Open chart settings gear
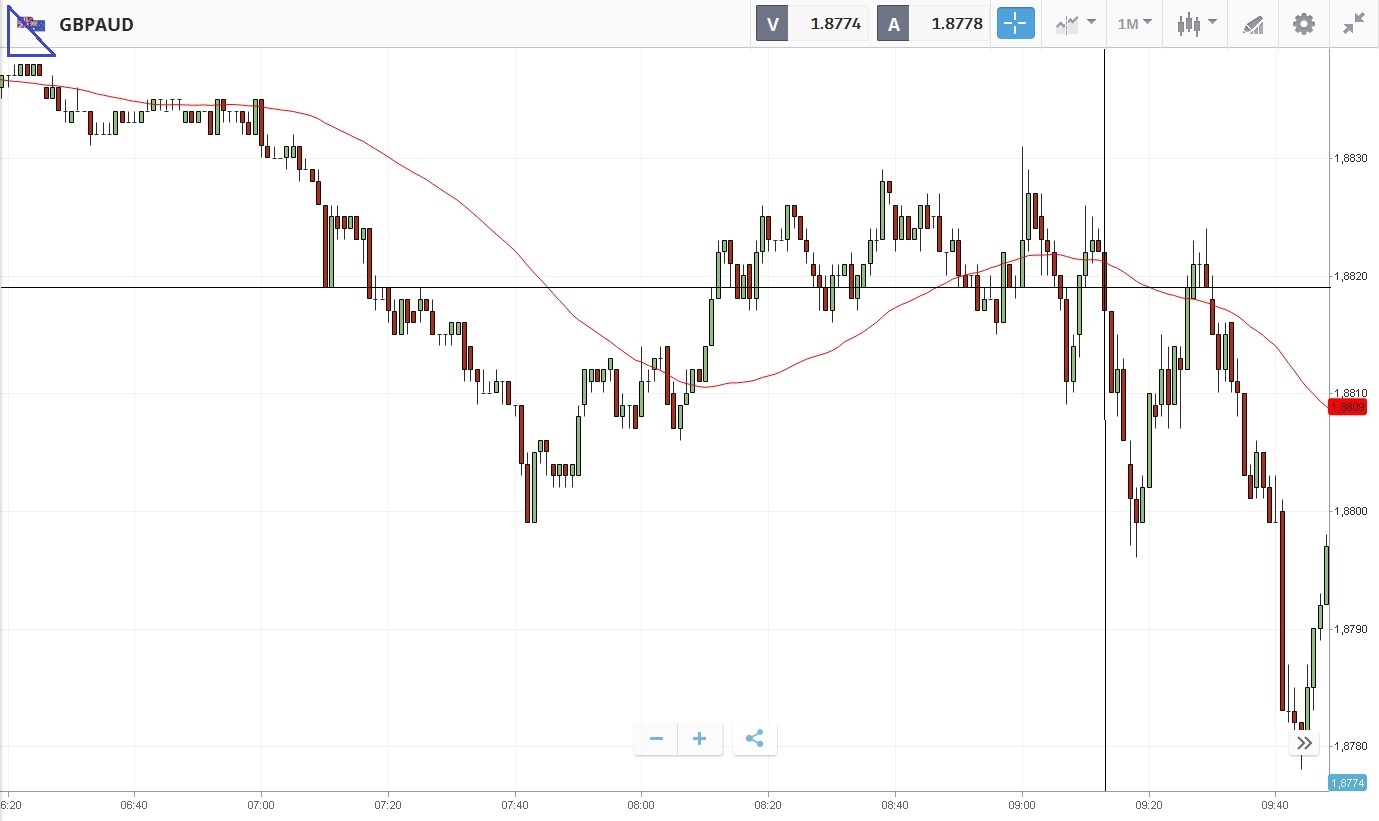Screen dimensions: 1379x821 (1304, 24)
